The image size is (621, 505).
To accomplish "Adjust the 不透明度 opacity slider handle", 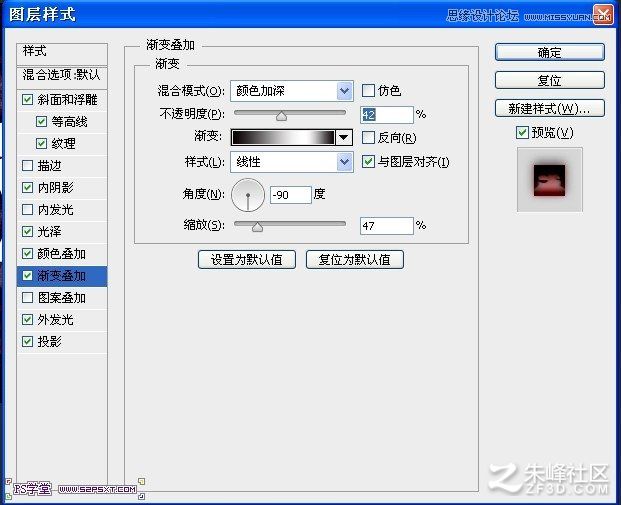I will point(281,116).
